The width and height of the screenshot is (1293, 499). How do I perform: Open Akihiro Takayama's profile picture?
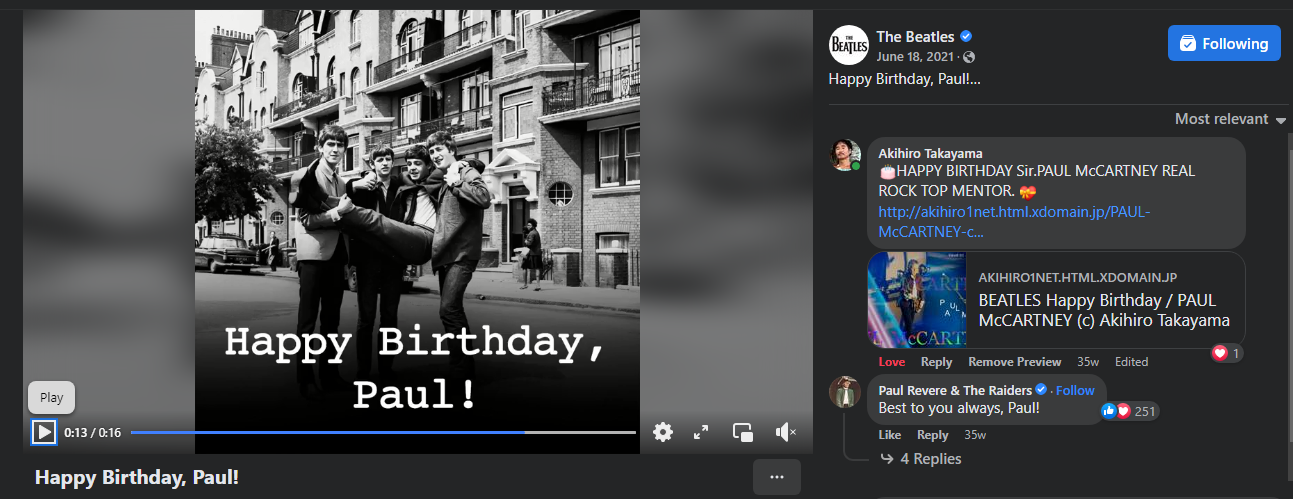[845, 154]
